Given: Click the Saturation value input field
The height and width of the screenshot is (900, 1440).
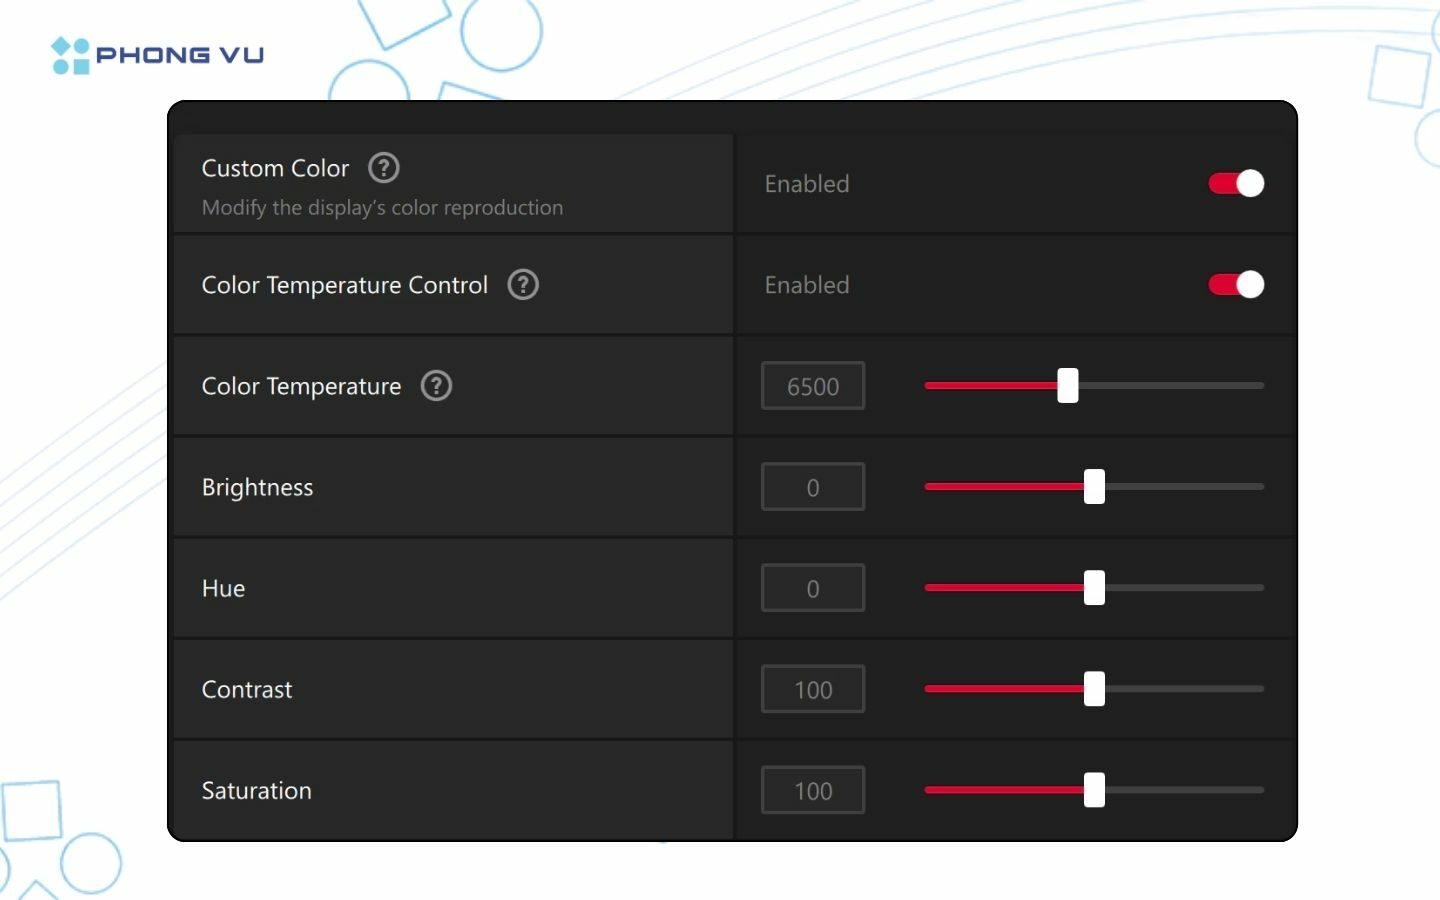Looking at the screenshot, I should 813,791.
